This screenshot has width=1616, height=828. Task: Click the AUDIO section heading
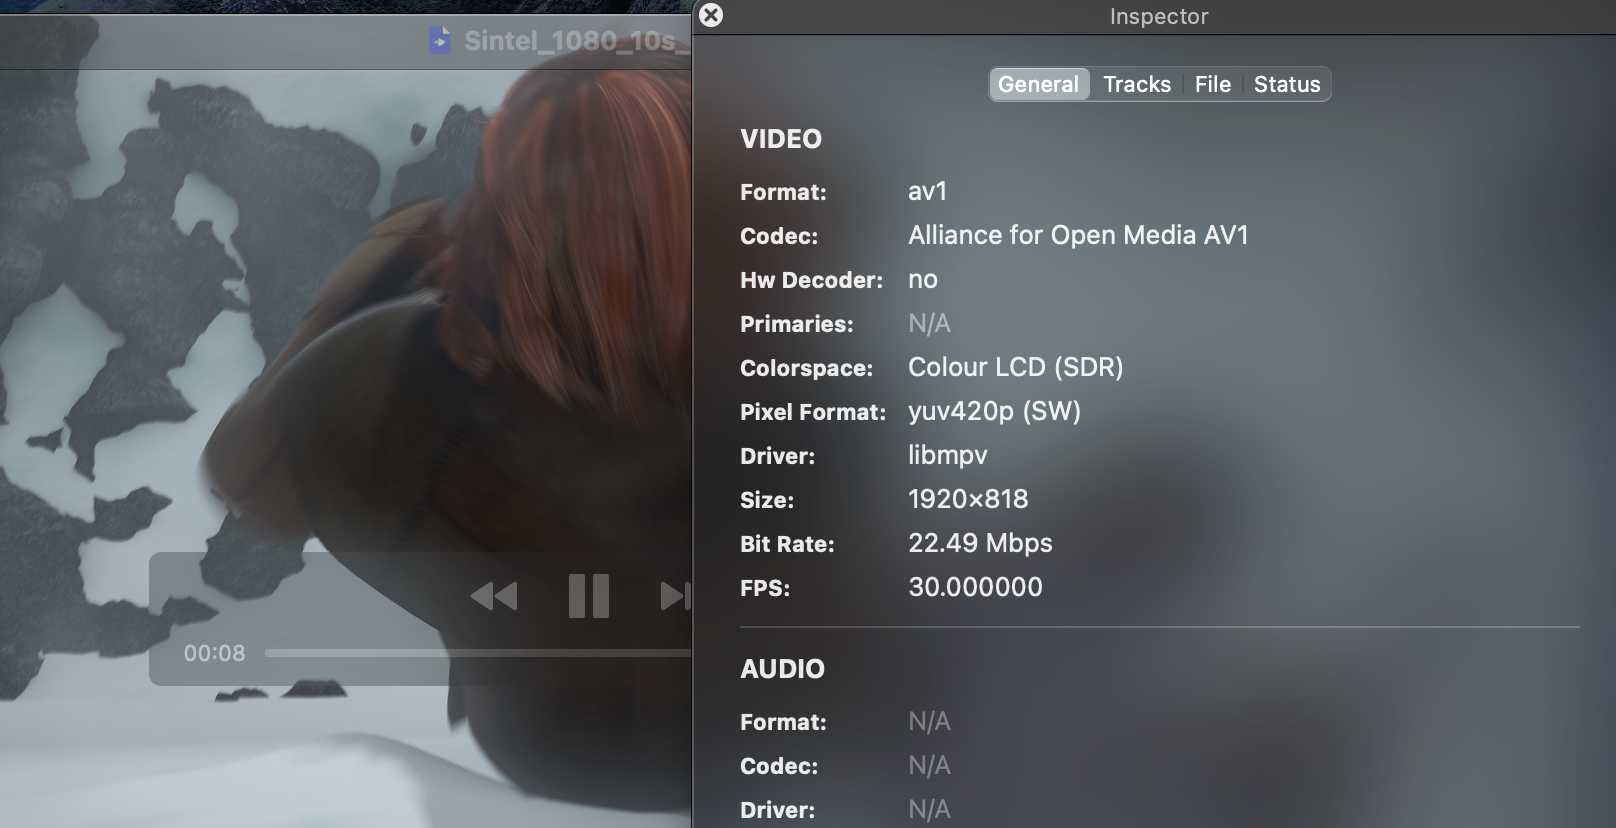pos(782,669)
